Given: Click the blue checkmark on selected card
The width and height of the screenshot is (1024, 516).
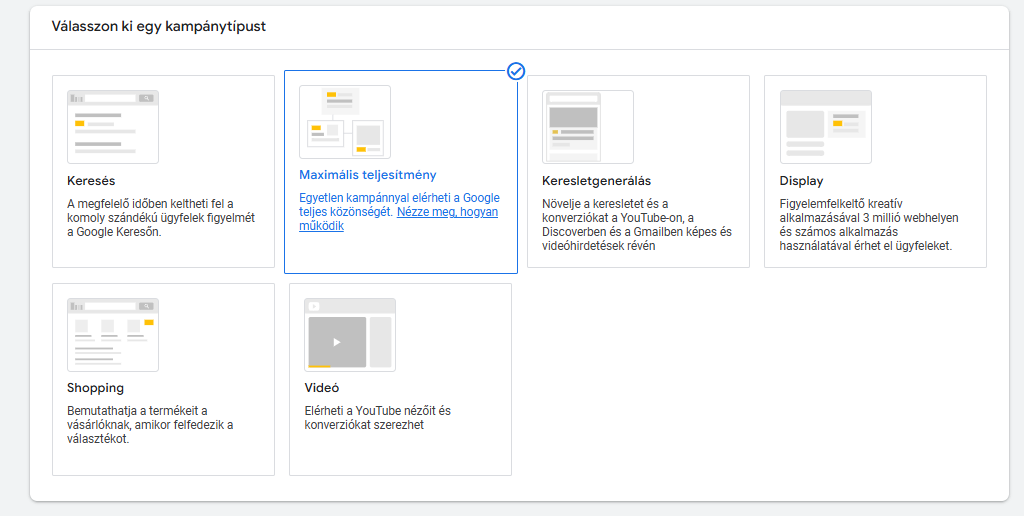Looking at the screenshot, I should tap(516, 71).
